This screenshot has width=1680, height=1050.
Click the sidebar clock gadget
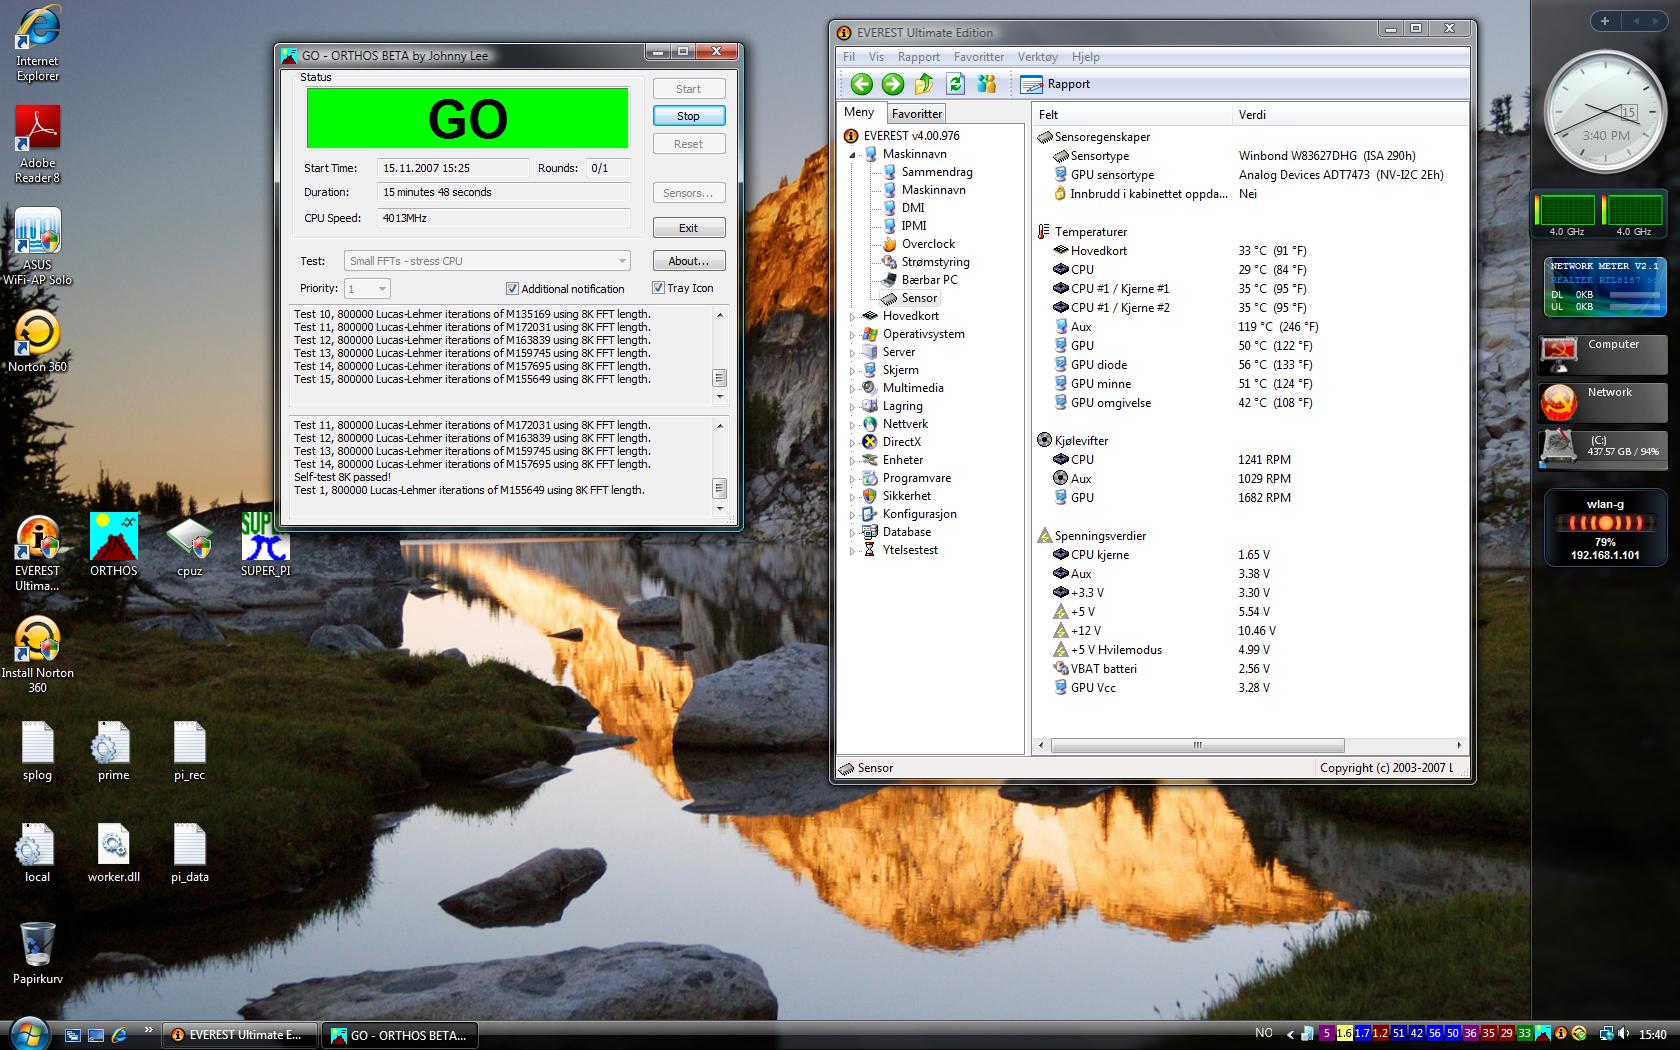coord(1605,113)
